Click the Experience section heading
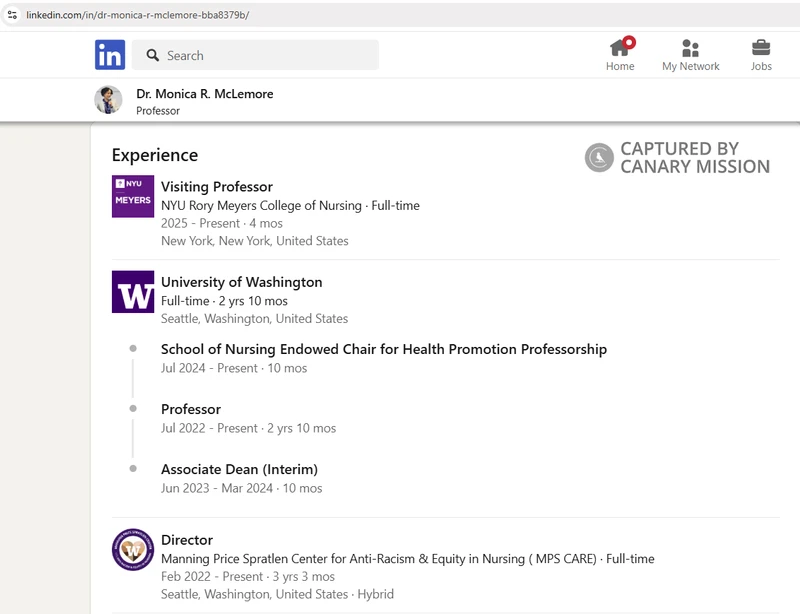This screenshot has width=800, height=614. (x=155, y=155)
